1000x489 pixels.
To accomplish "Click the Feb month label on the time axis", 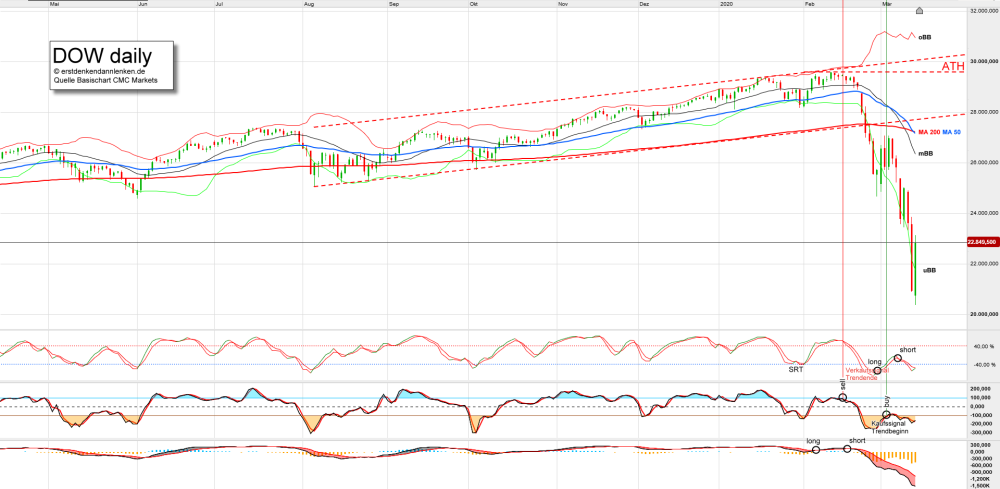I will coord(810,4).
